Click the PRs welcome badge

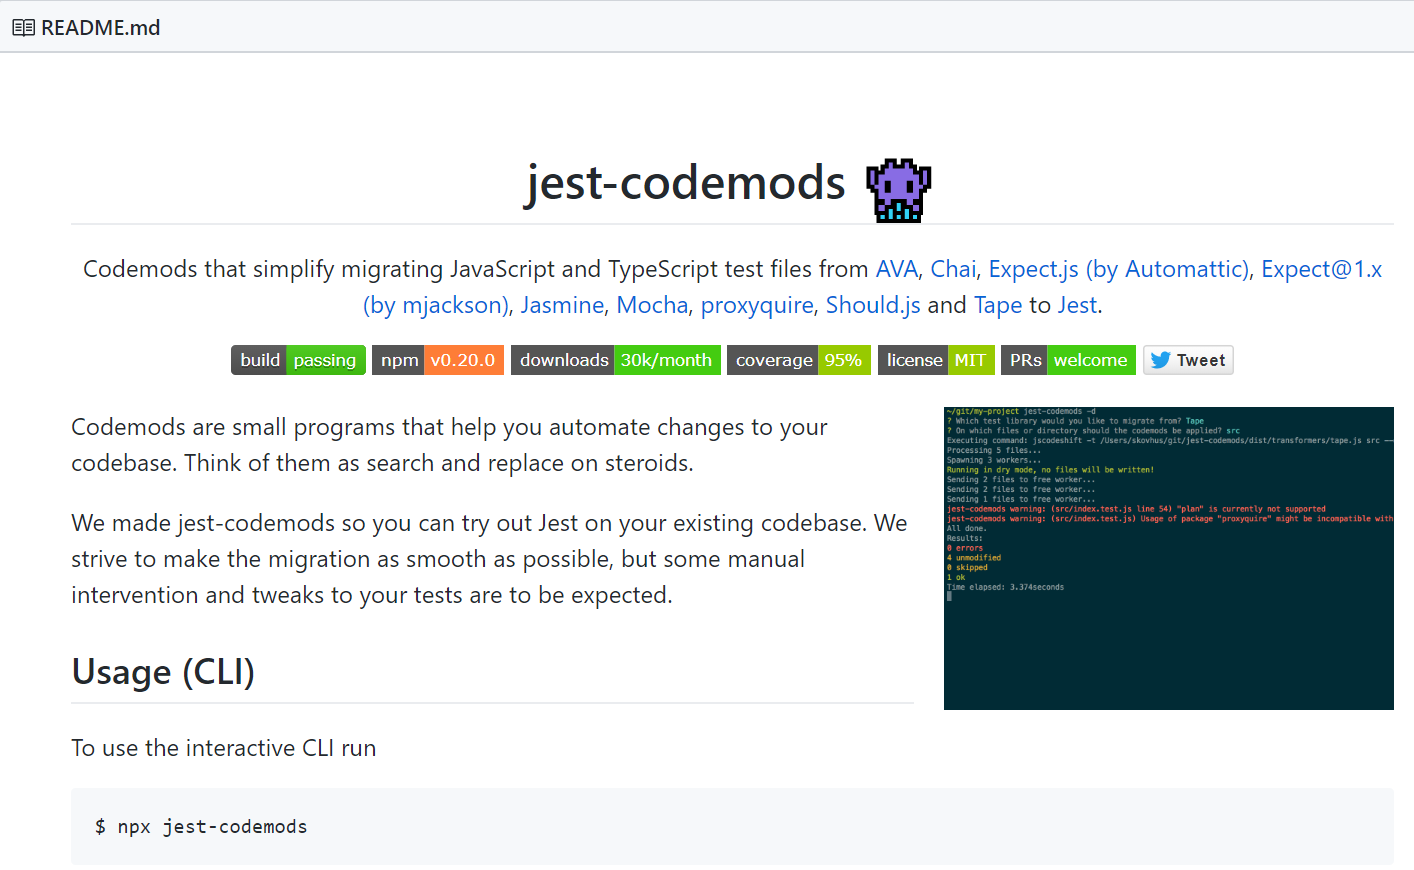click(x=1068, y=360)
